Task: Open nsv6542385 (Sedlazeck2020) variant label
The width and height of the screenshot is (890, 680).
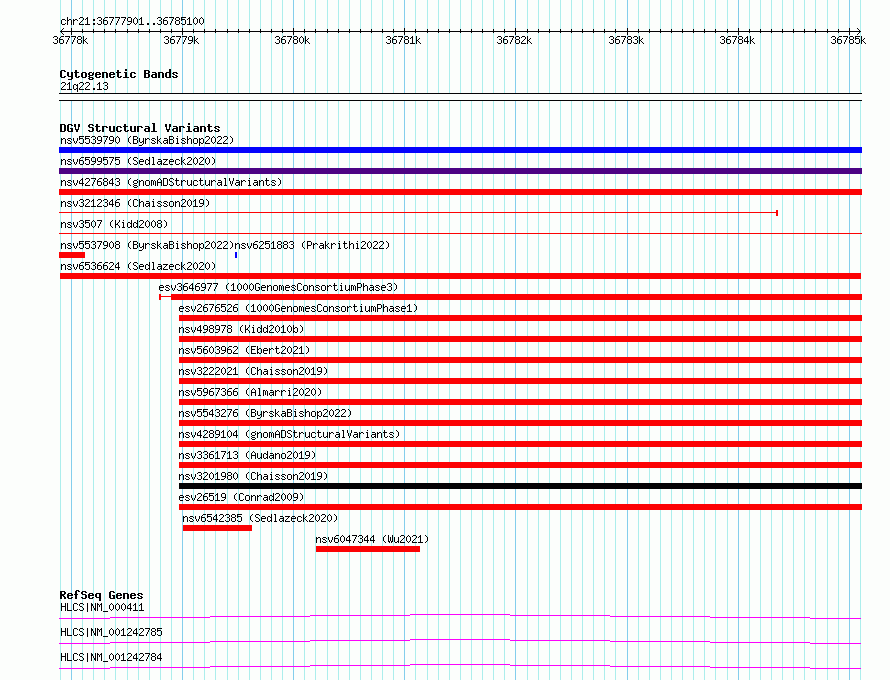Action: [260, 518]
